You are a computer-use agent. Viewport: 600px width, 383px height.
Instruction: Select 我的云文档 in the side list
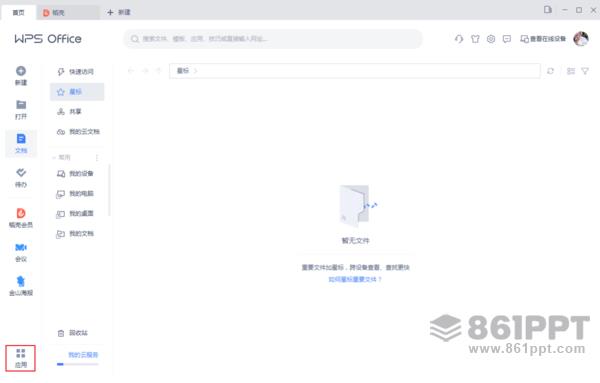click(x=77, y=132)
